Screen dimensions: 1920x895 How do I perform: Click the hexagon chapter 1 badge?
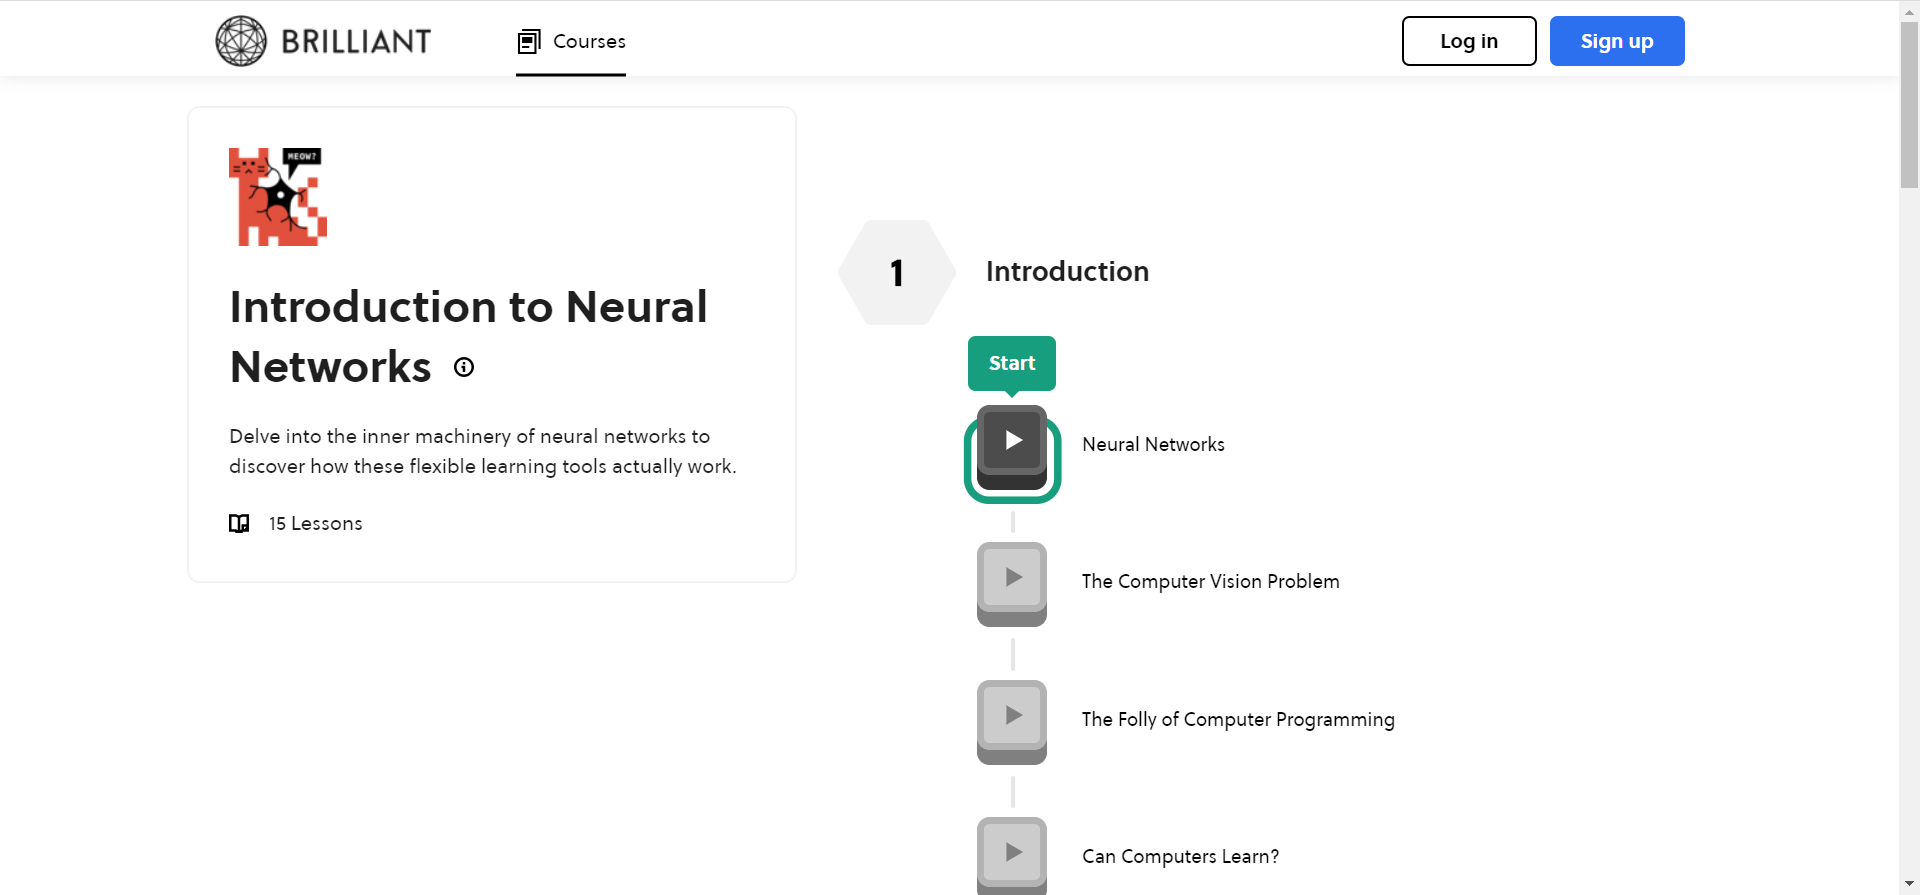(x=897, y=272)
